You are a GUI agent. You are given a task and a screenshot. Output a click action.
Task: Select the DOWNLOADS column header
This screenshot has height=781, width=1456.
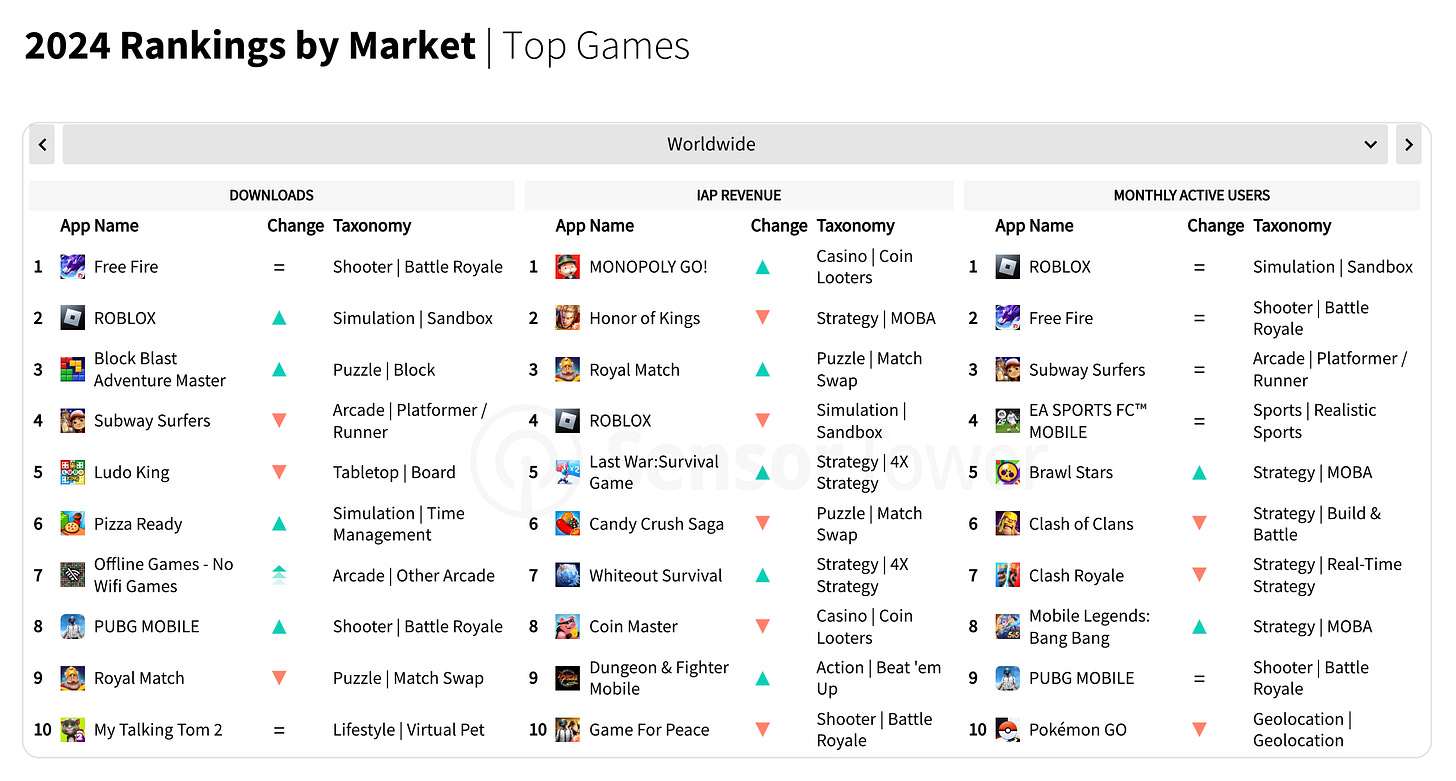pos(271,195)
